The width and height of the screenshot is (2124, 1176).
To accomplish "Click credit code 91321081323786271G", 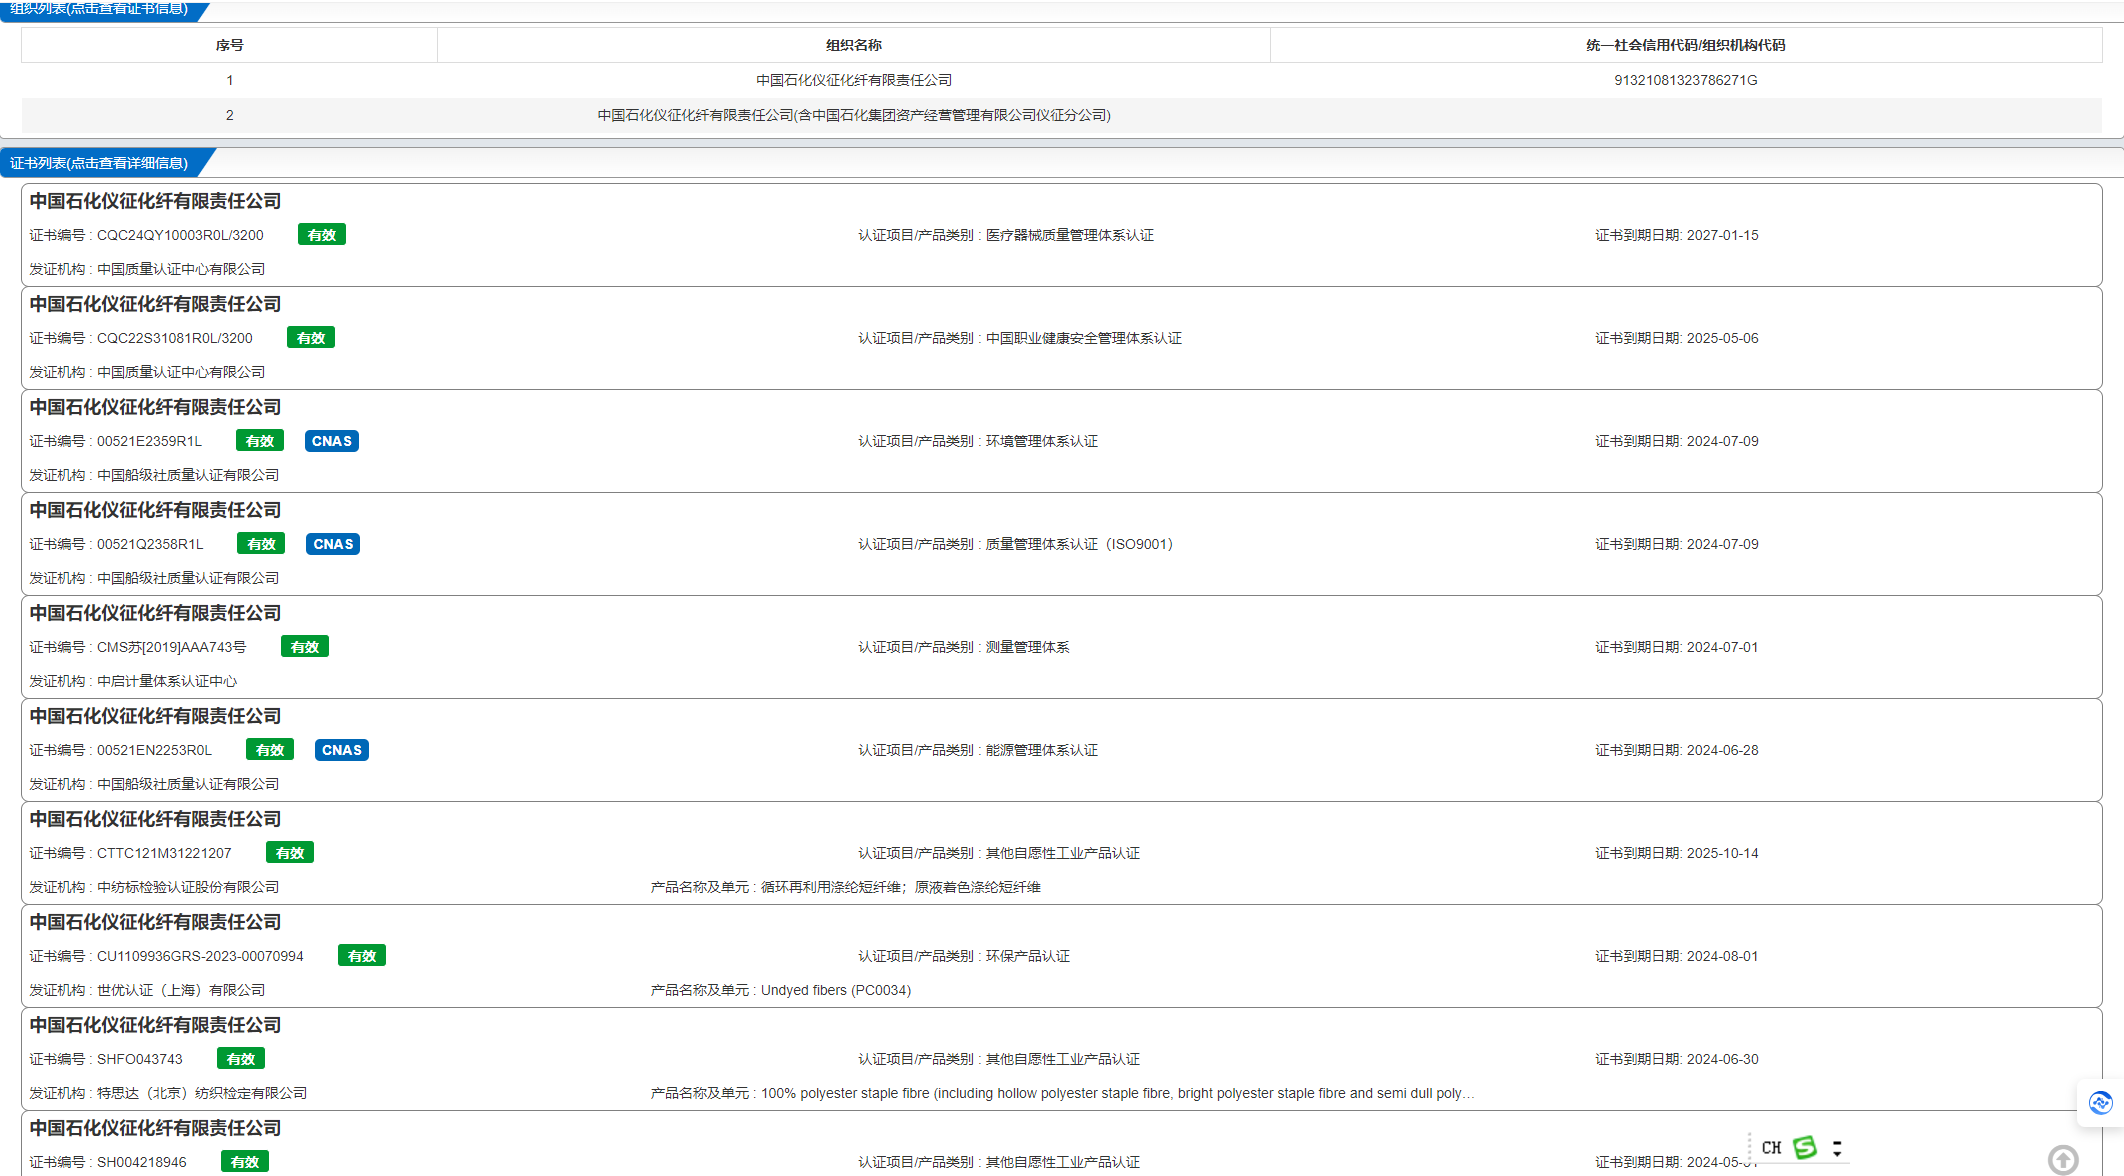I will [1685, 80].
